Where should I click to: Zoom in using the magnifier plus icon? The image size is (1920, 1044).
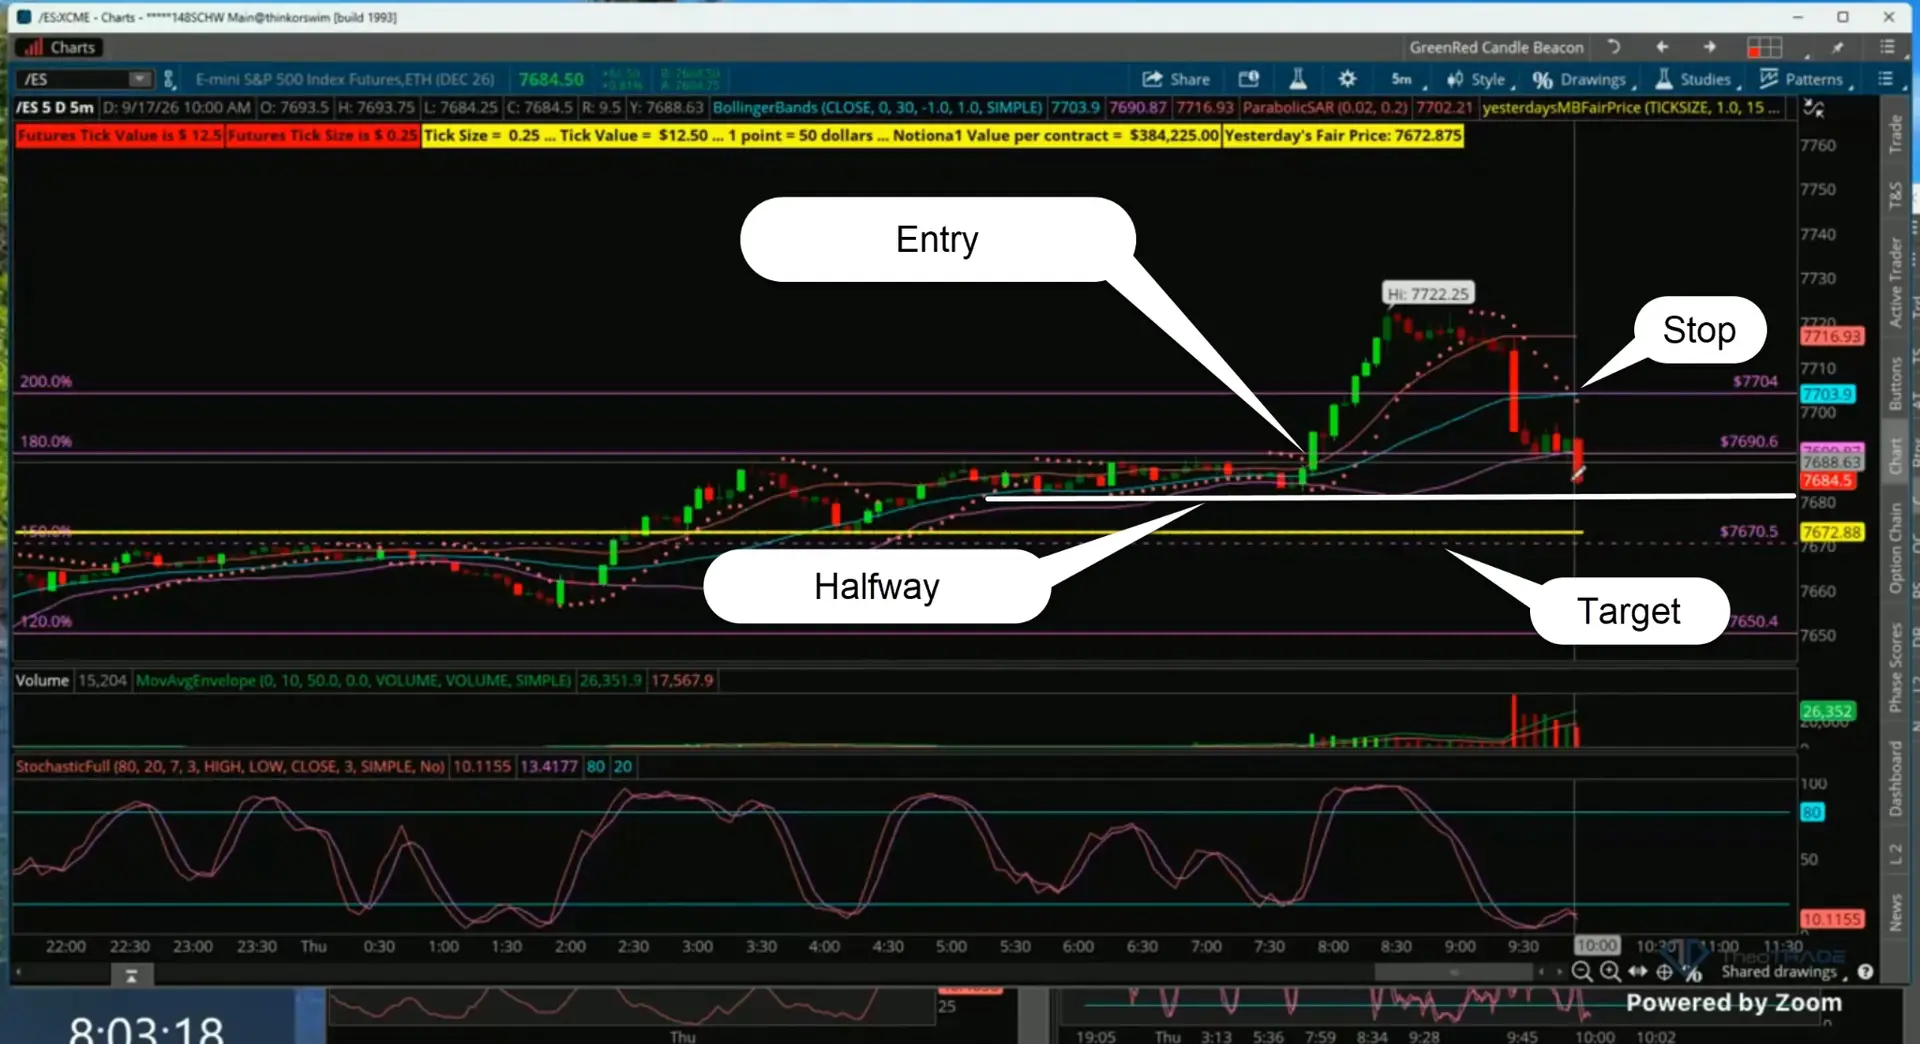1609,971
